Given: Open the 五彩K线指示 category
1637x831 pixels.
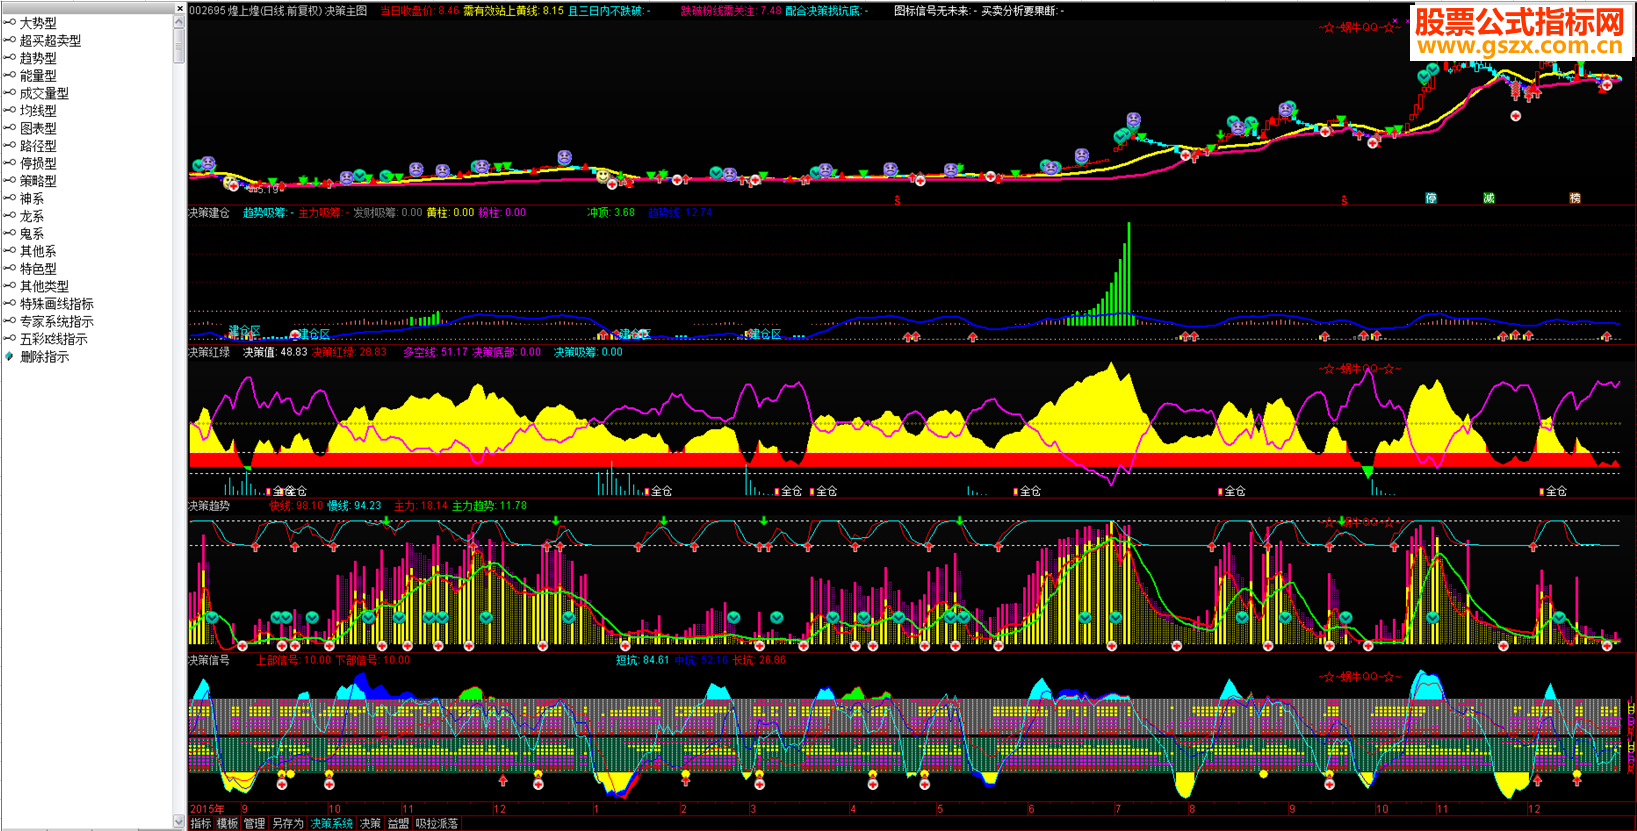Looking at the screenshot, I should (x=53, y=339).
